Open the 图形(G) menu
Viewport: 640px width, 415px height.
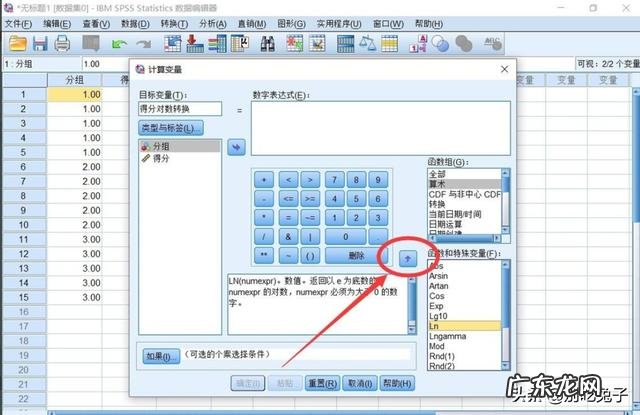[291, 24]
